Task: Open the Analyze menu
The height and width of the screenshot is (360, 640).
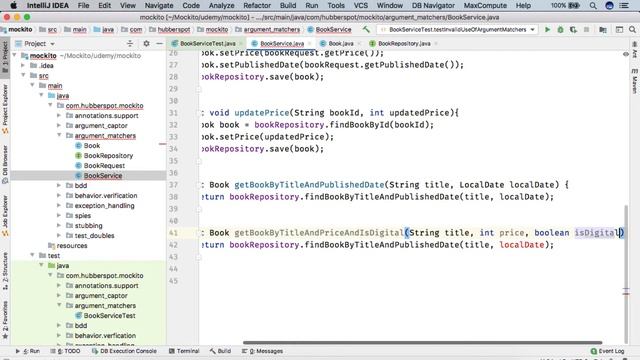Action: coord(222,5)
